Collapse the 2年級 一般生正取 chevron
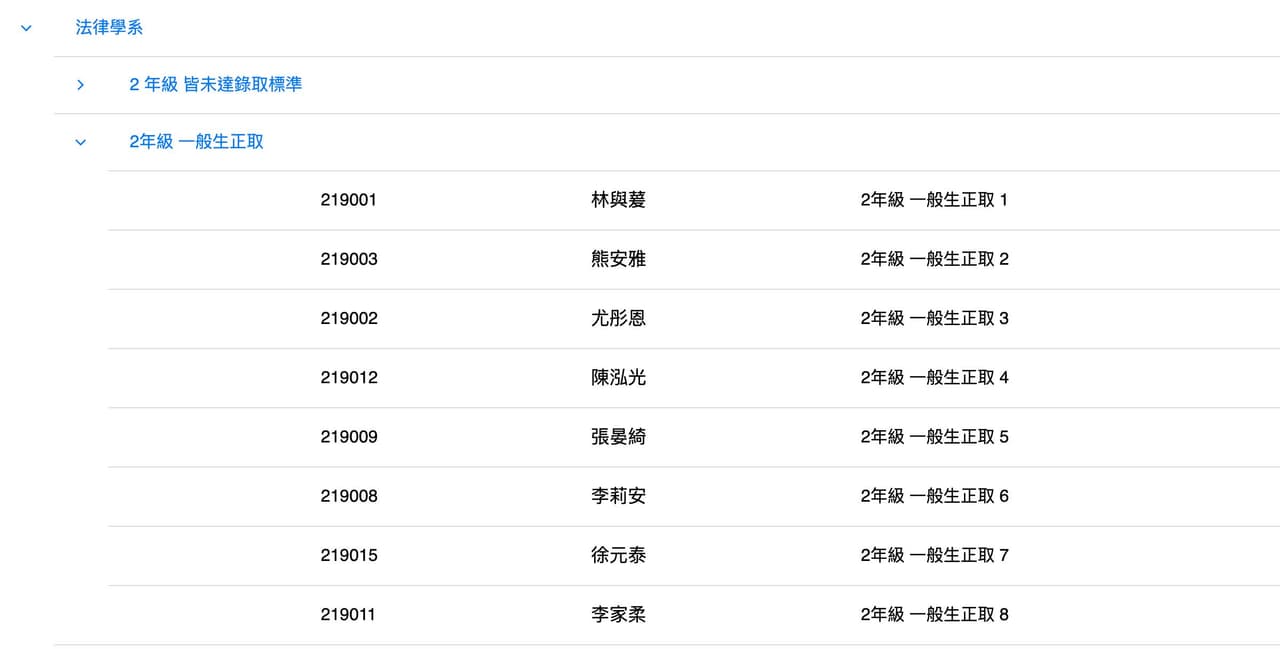 [x=81, y=142]
